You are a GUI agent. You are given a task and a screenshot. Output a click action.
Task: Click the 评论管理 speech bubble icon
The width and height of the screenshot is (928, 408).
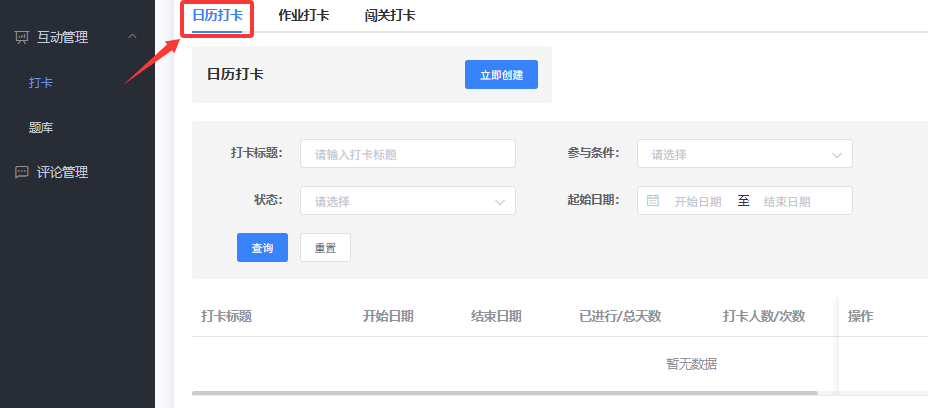(21, 172)
